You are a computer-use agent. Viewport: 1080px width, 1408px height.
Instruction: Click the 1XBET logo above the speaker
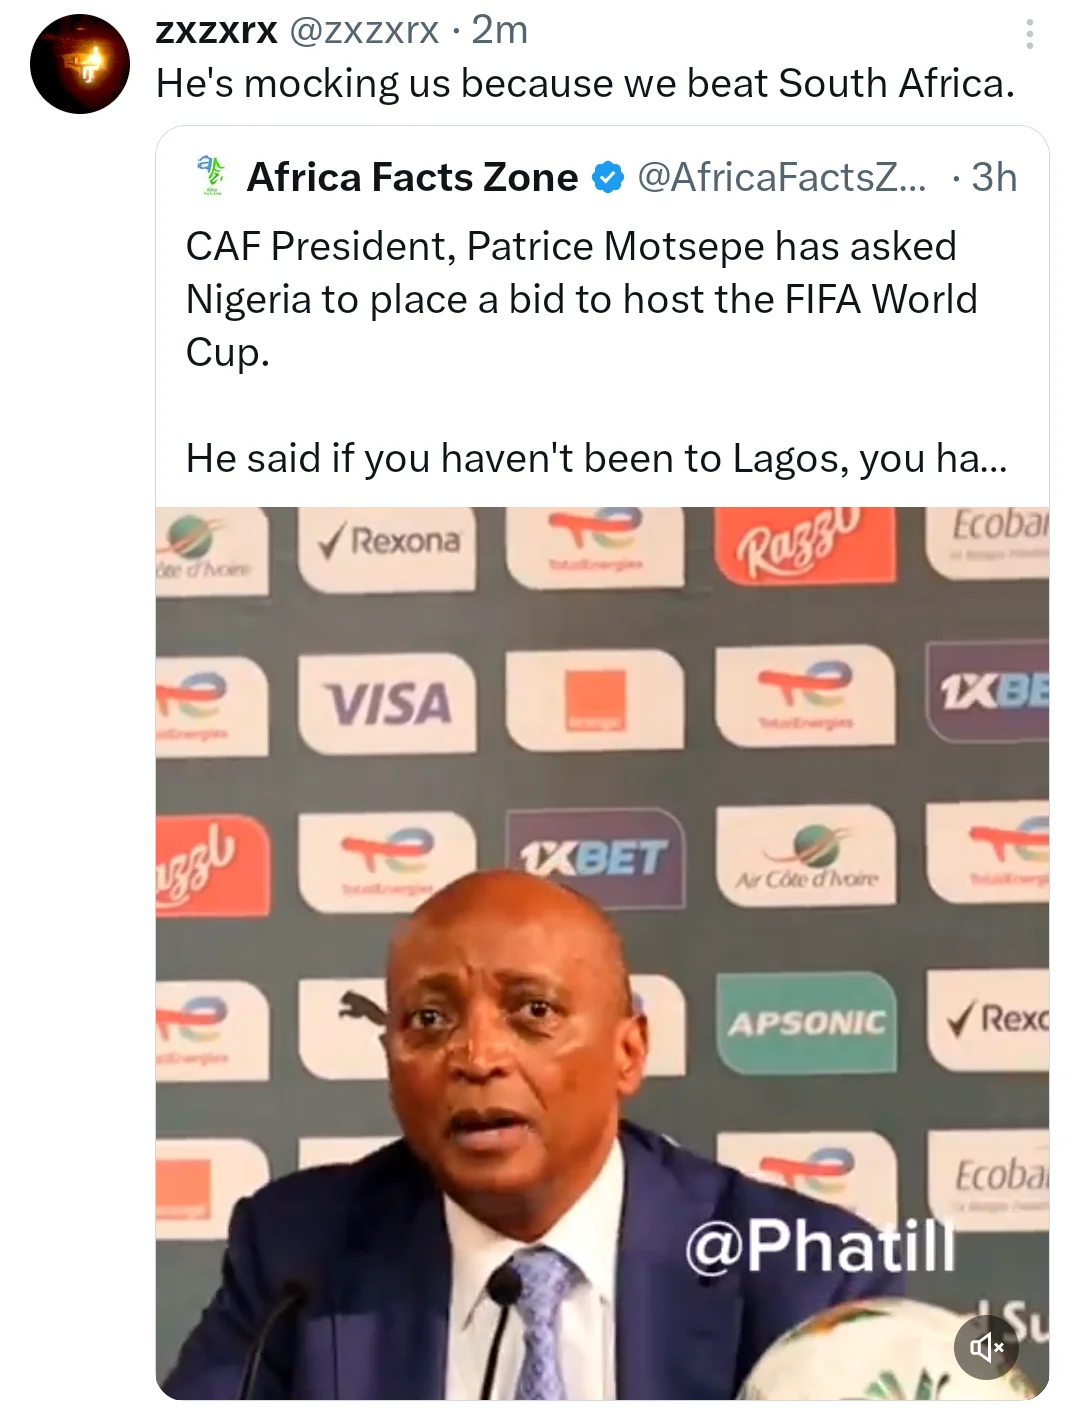coord(594,857)
